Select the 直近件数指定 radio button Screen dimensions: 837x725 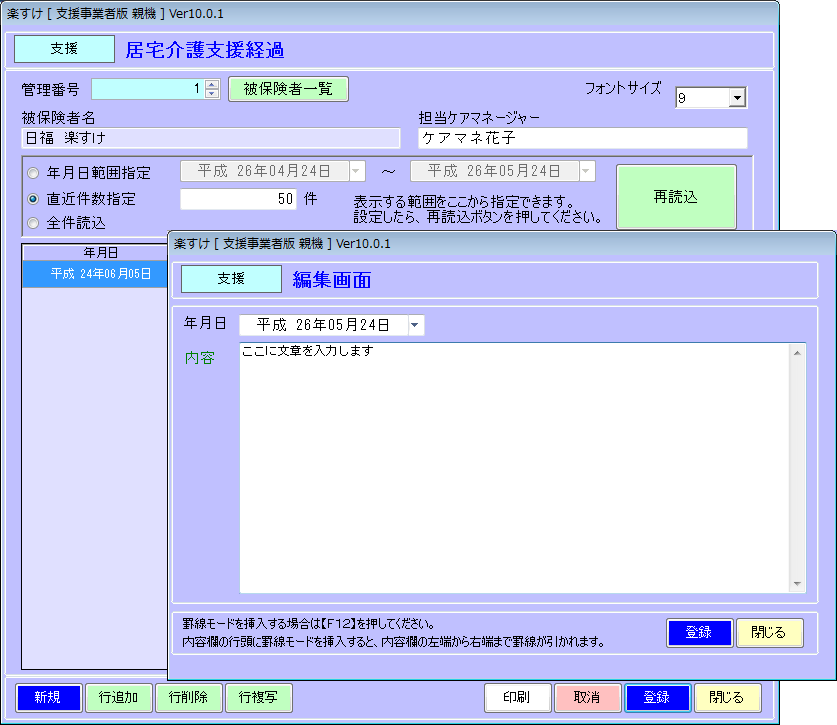[x=33, y=199]
